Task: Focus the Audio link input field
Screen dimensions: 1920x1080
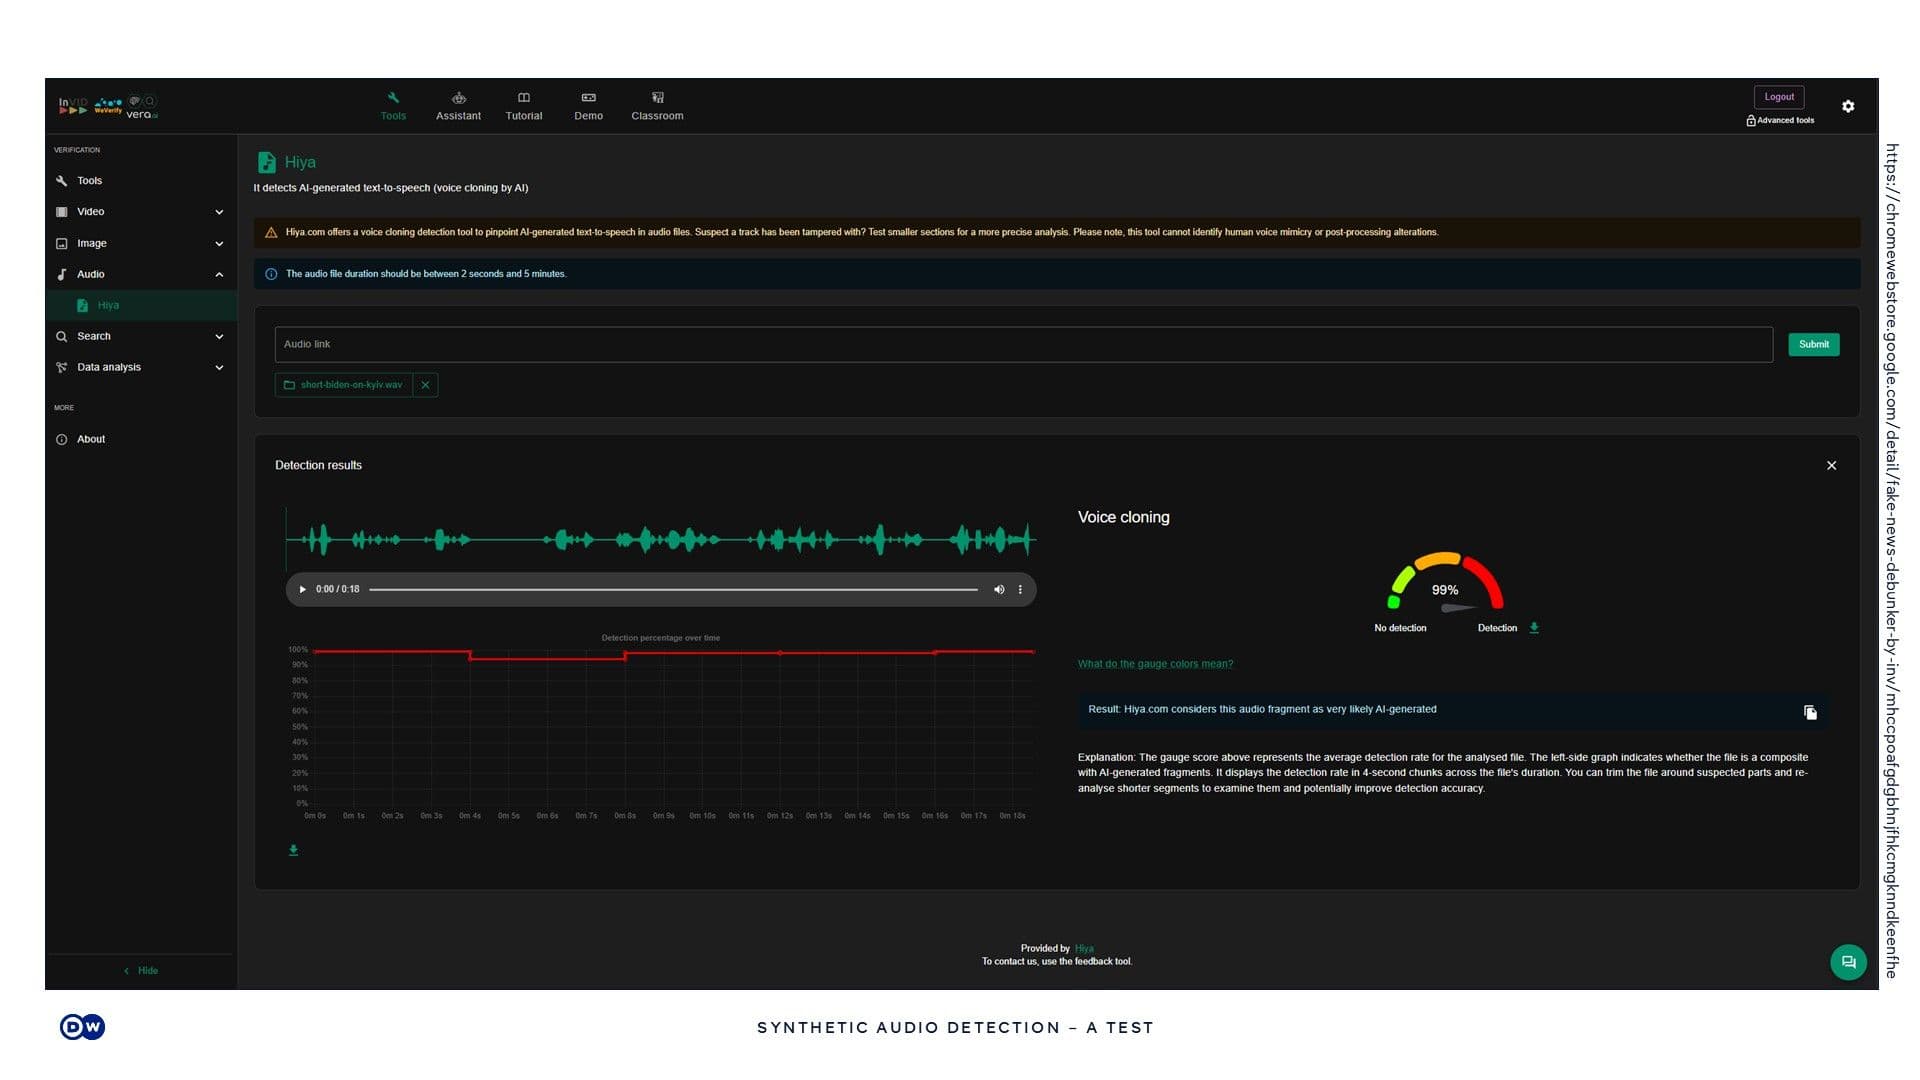Action: [x=1022, y=344]
